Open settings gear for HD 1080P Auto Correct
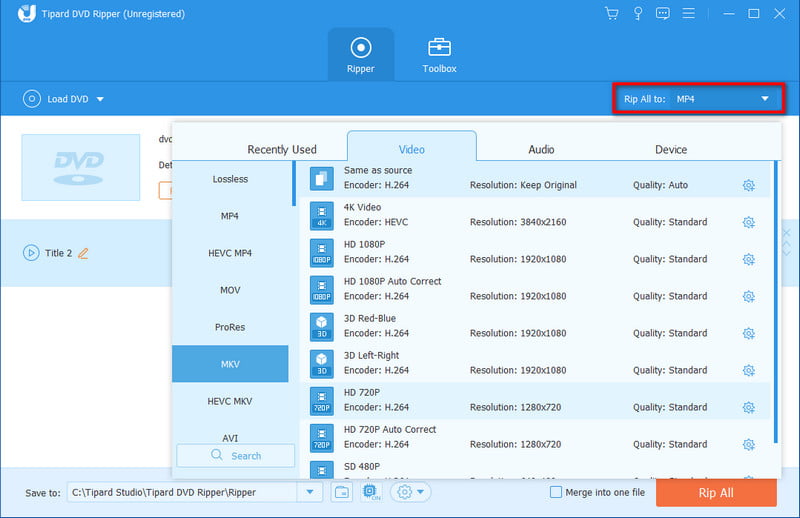Image resolution: width=800 pixels, height=518 pixels. coord(748,297)
